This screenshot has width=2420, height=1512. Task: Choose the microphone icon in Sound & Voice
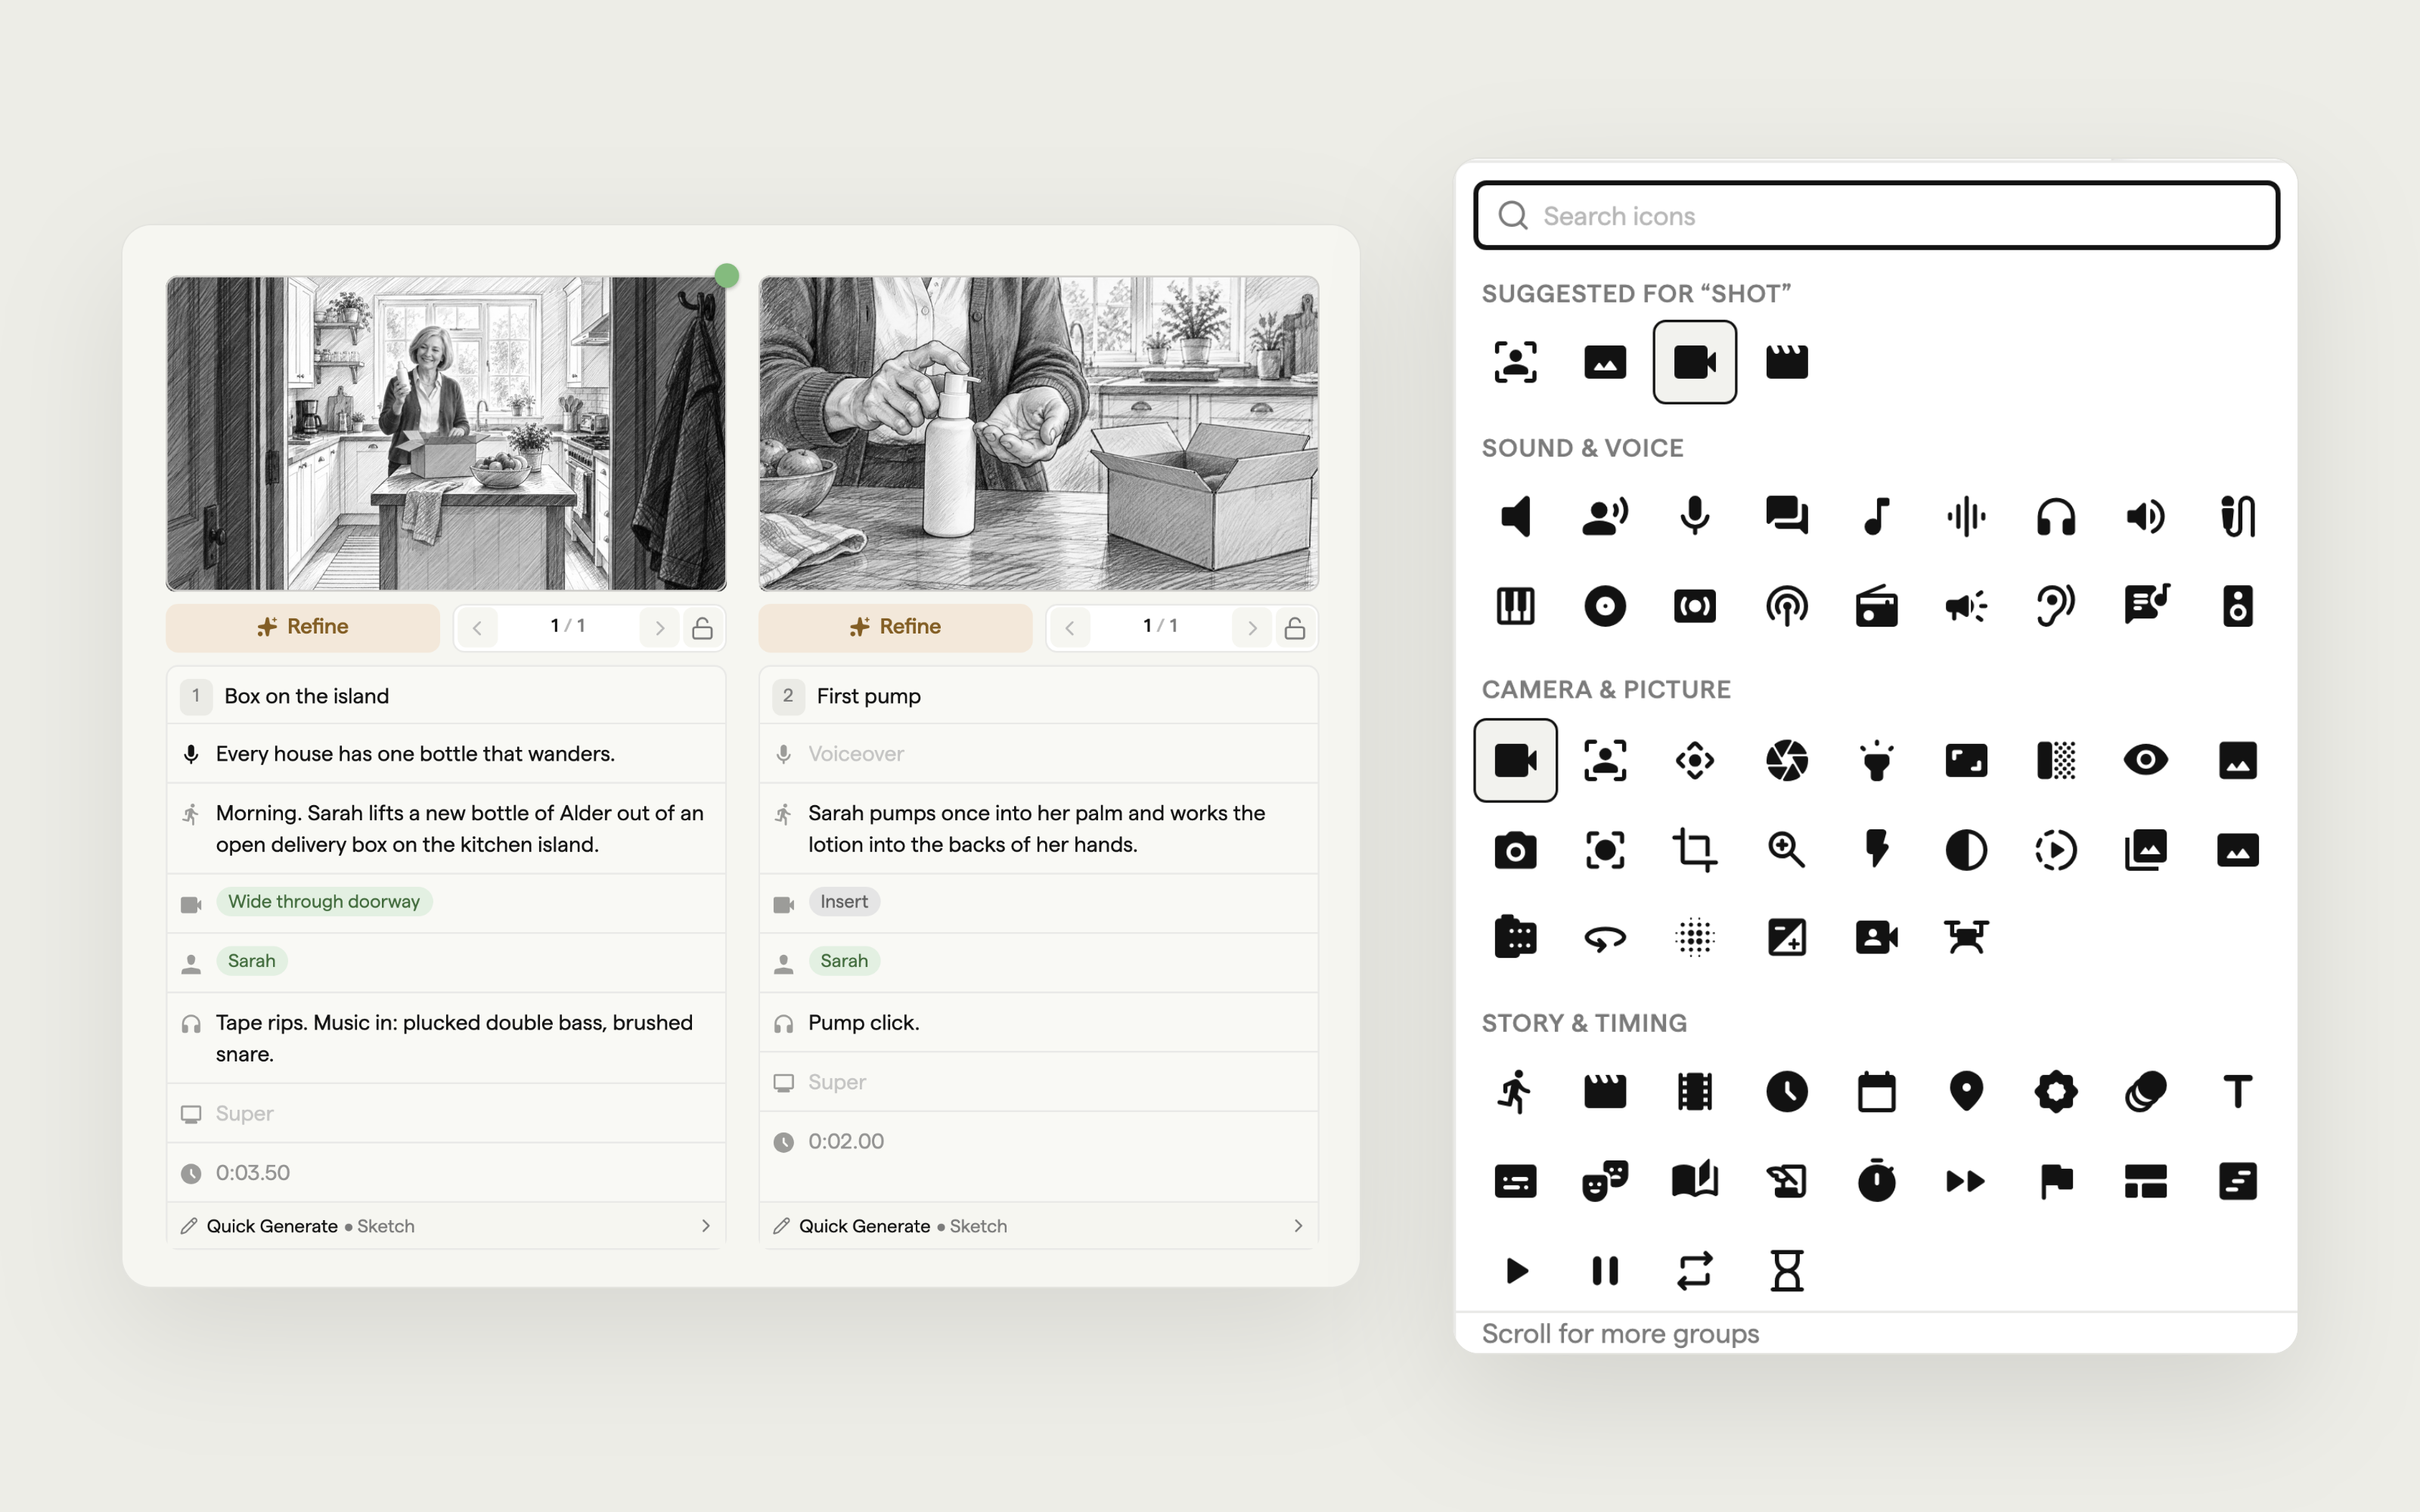[x=1694, y=516]
